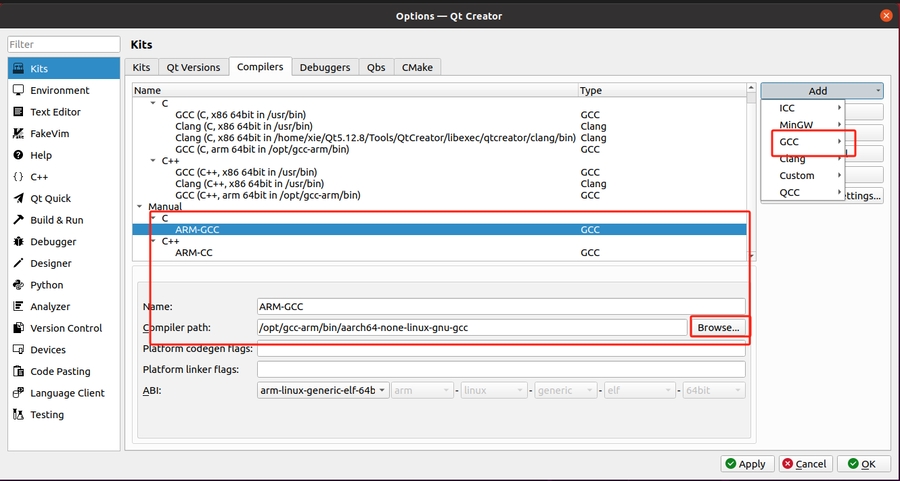Click Browse for compiler path
The height and width of the screenshot is (481, 900).
[718, 328]
